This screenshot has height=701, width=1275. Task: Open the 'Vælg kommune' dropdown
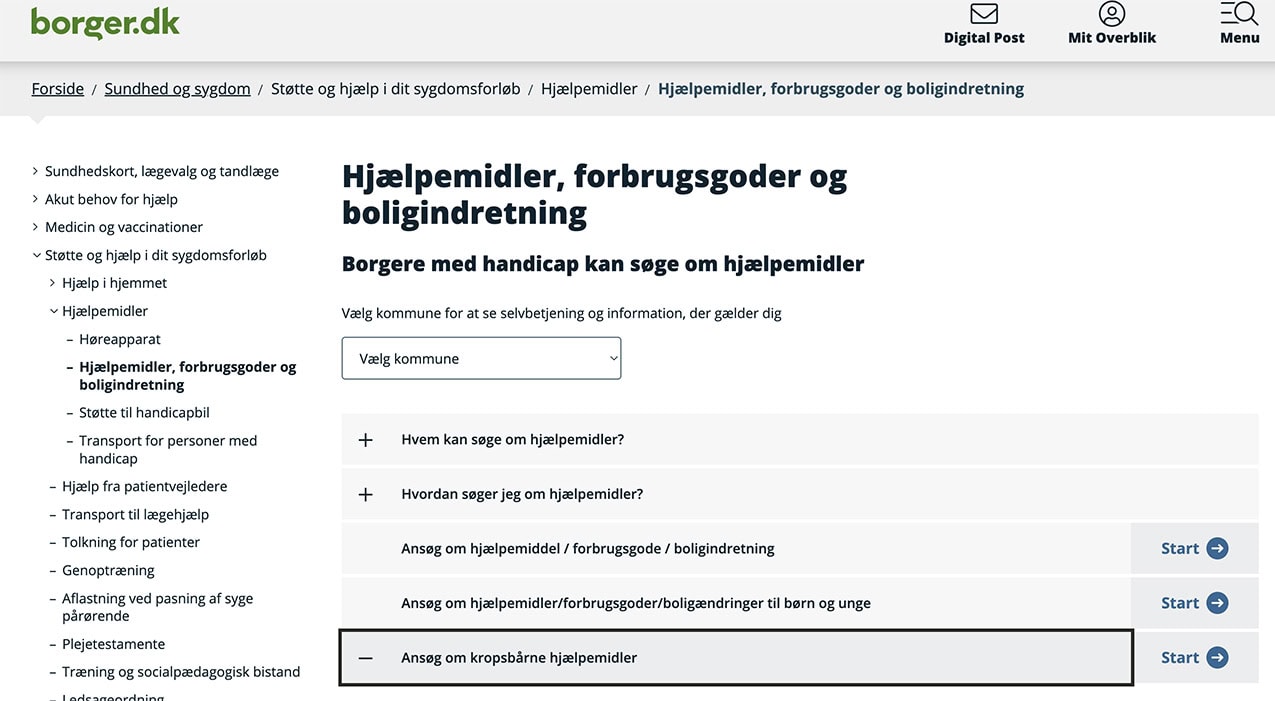481,357
